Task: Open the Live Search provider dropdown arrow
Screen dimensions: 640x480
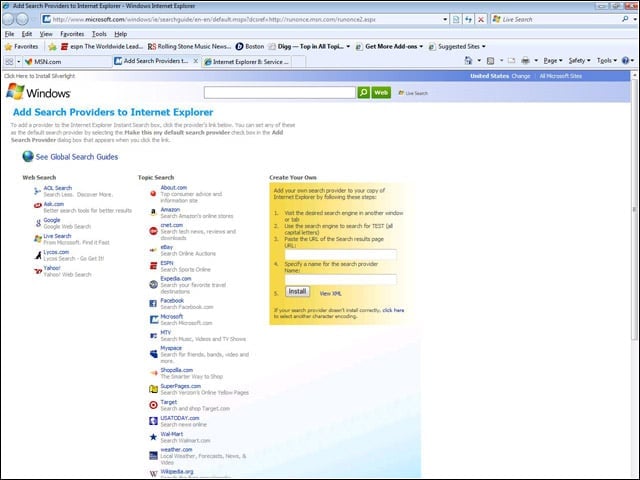Action: [635, 19]
